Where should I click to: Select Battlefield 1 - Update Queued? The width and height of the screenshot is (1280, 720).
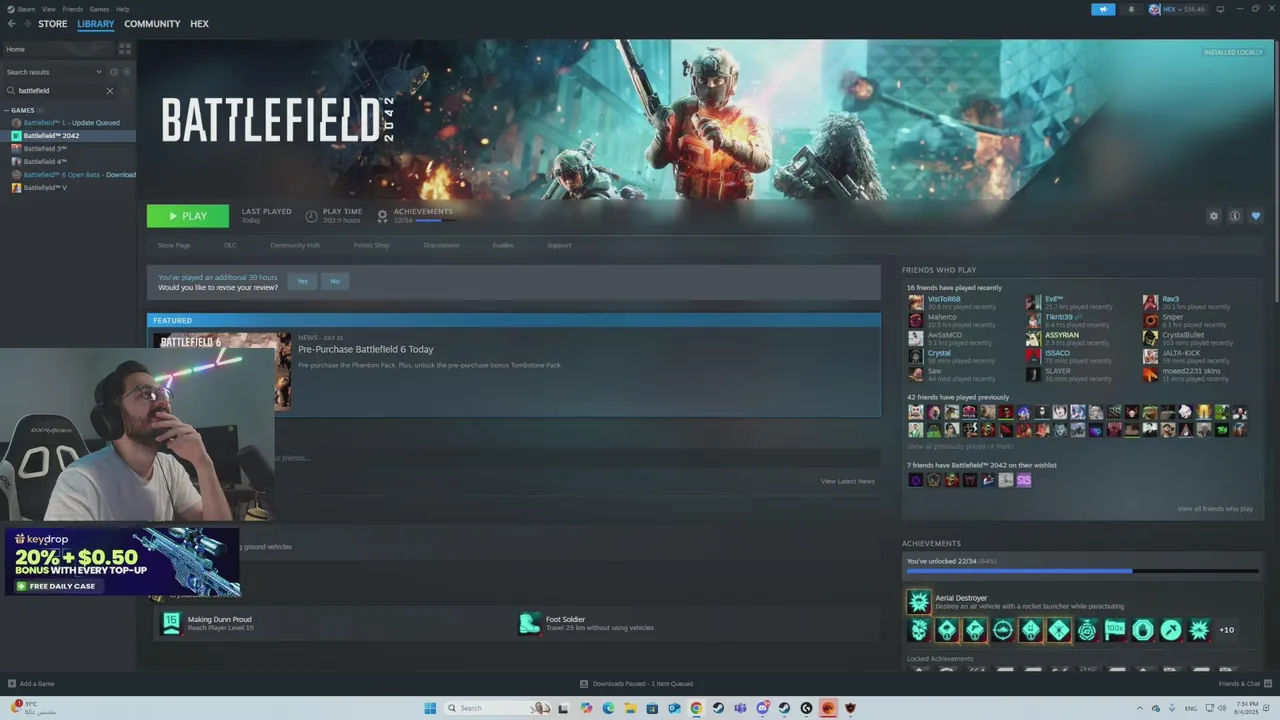pyautogui.click(x=68, y=123)
